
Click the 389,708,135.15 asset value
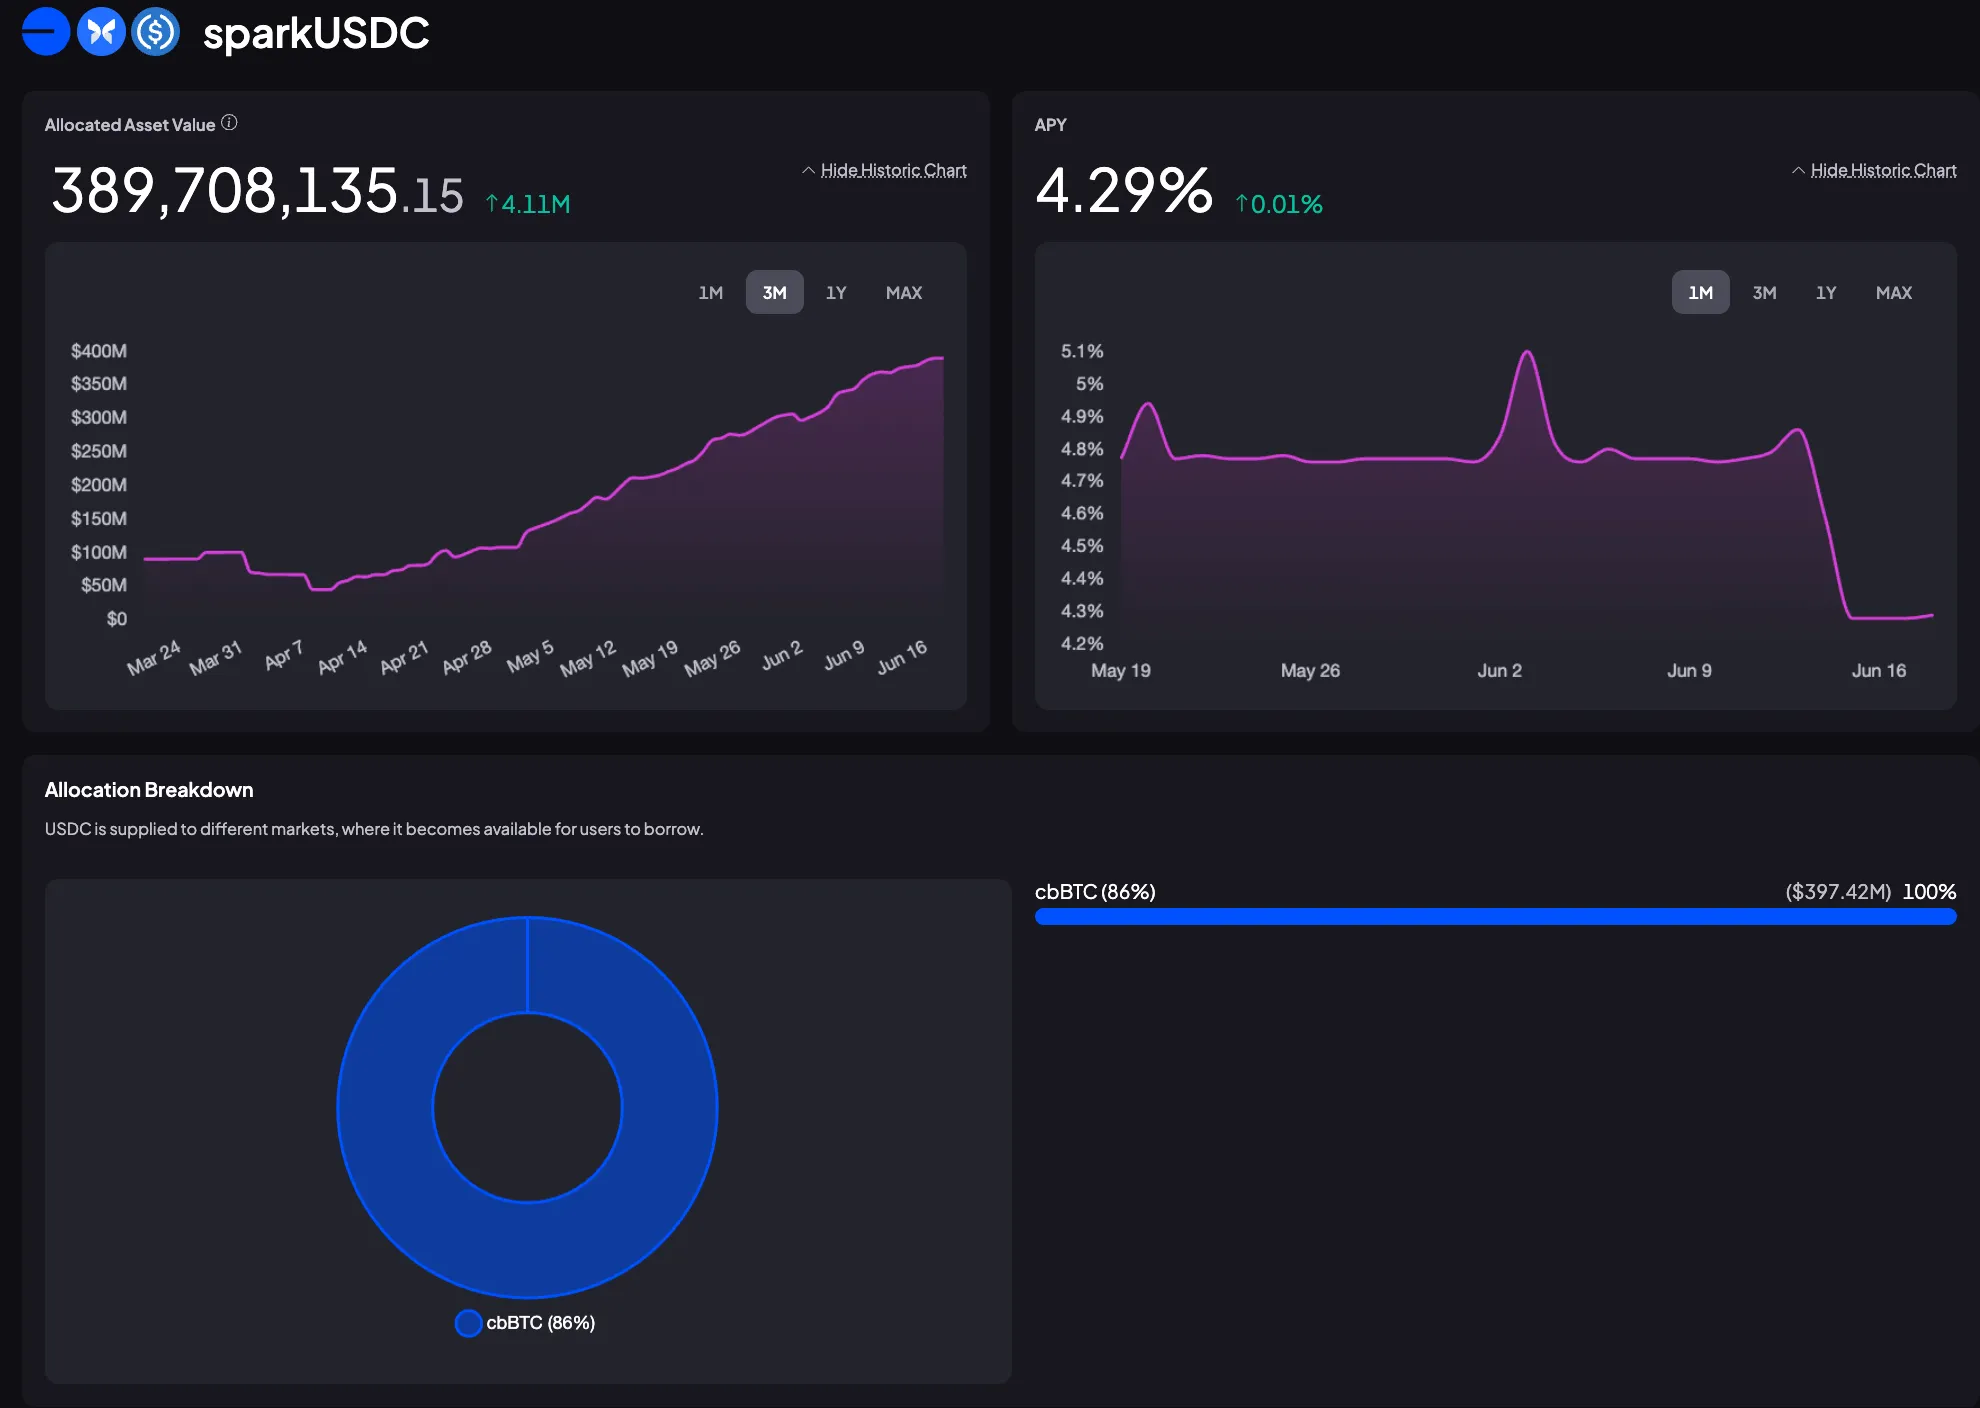tap(258, 191)
